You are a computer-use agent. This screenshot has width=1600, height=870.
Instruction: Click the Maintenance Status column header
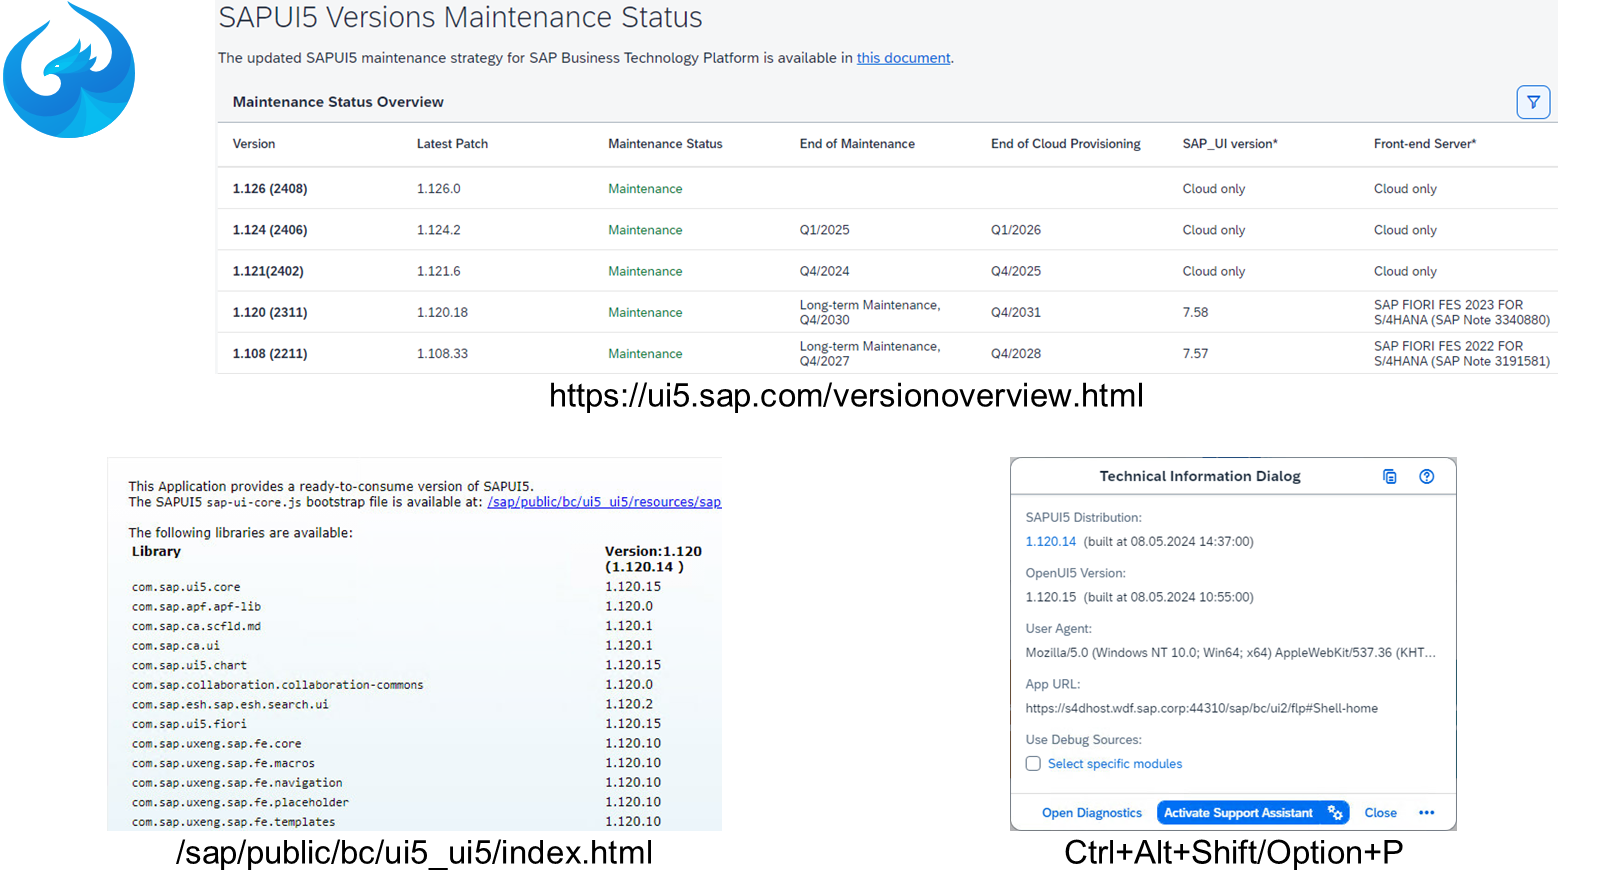pyautogui.click(x=665, y=144)
